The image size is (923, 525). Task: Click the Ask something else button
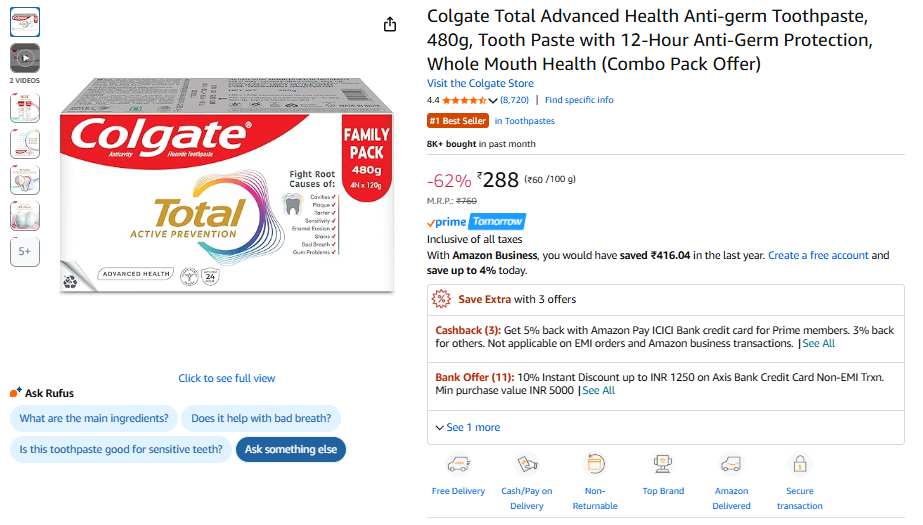pos(290,449)
